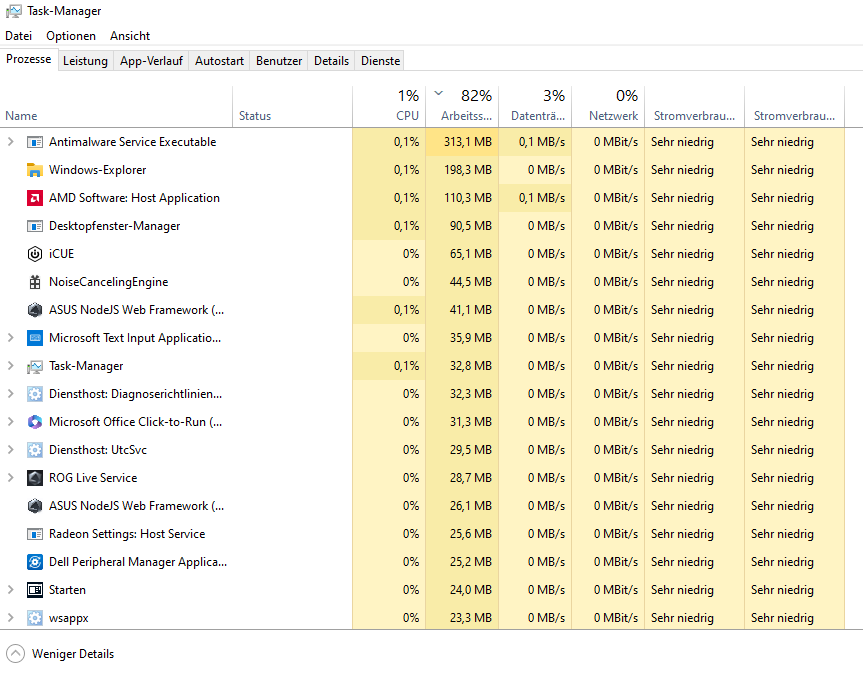Select the Dell Peripheral Manager process name
Viewport: 863px width, 678px height.
[x=138, y=562]
